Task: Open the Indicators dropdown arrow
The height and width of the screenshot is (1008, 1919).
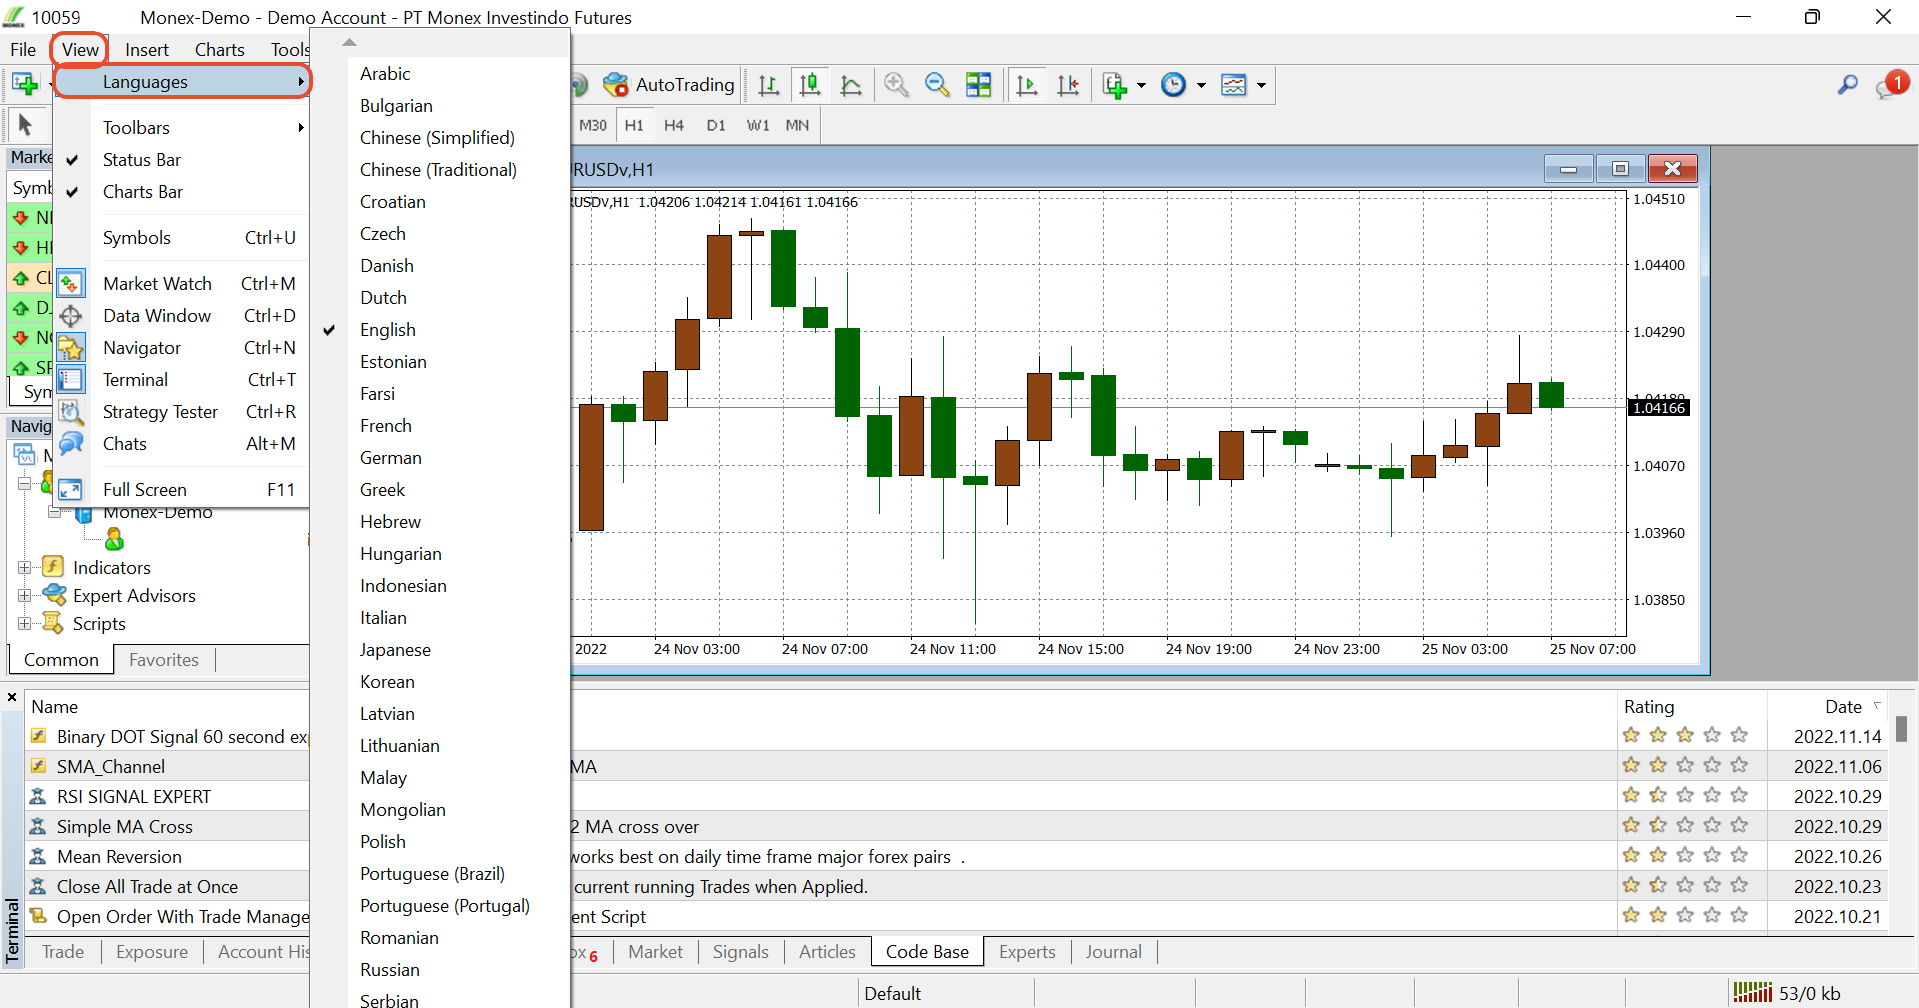Action: 1141,85
